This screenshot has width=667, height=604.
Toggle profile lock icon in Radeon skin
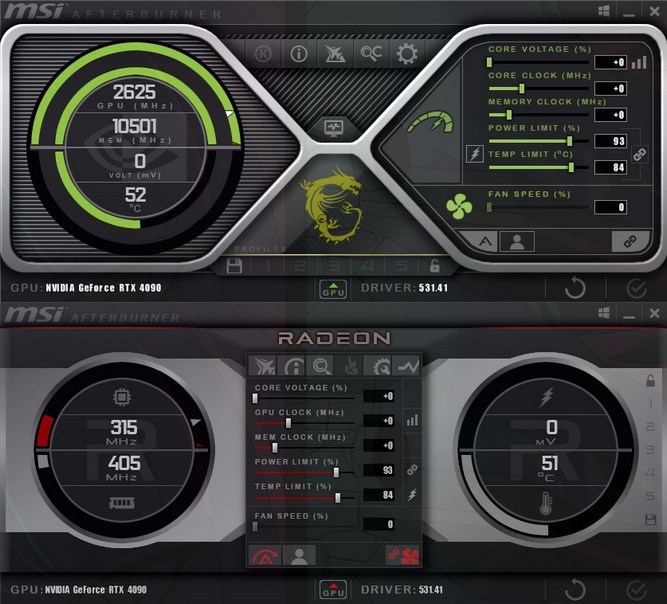[650, 381]
